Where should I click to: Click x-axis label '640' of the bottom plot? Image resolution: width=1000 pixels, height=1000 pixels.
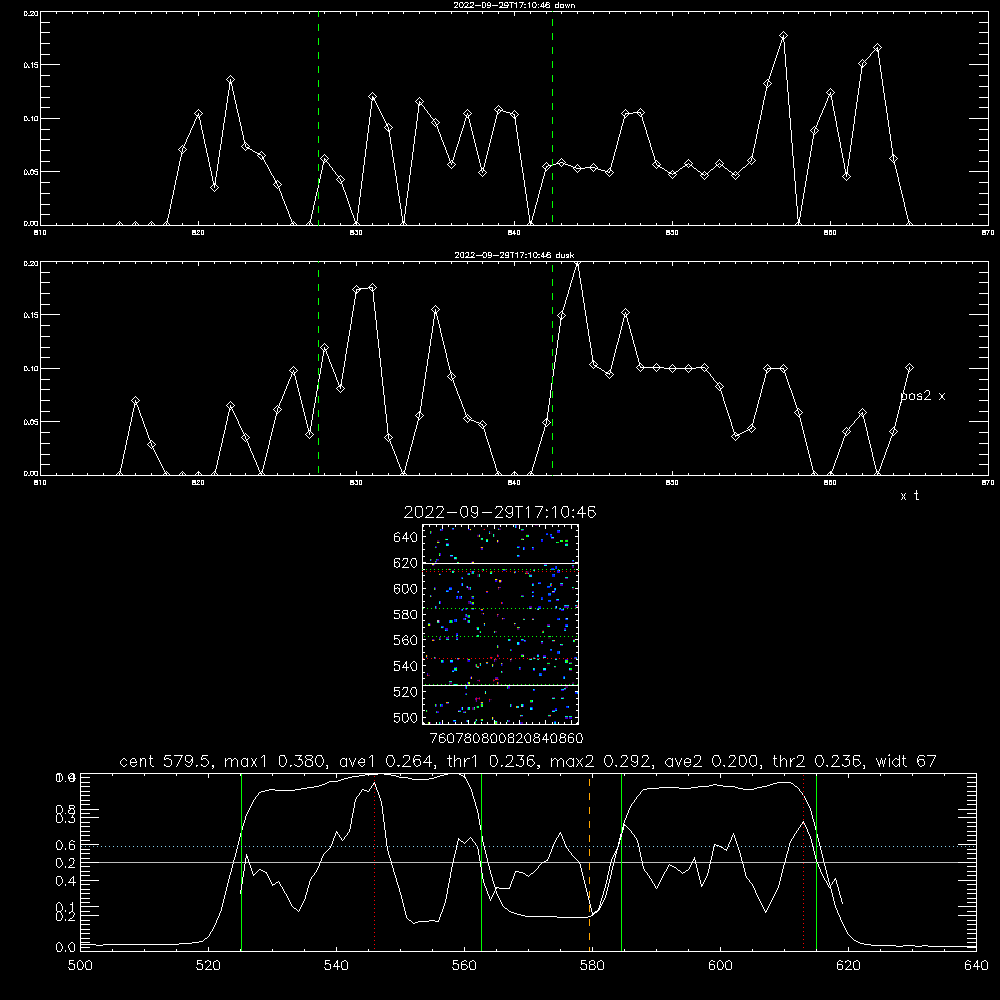pyautogui.click(x=976, y=966)
